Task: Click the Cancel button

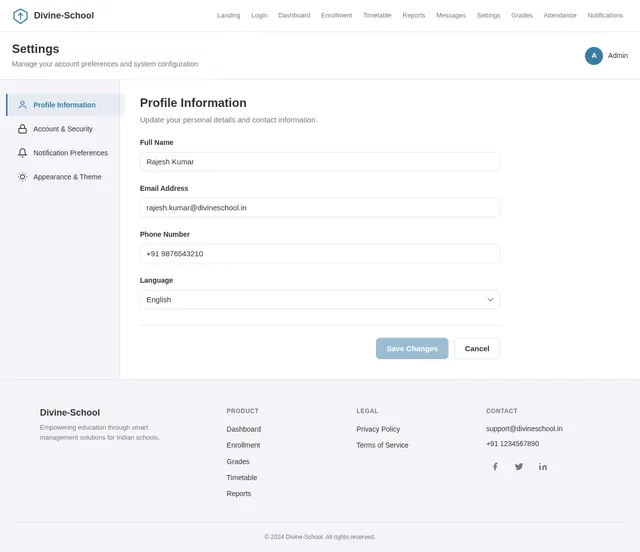Action: 477,349
